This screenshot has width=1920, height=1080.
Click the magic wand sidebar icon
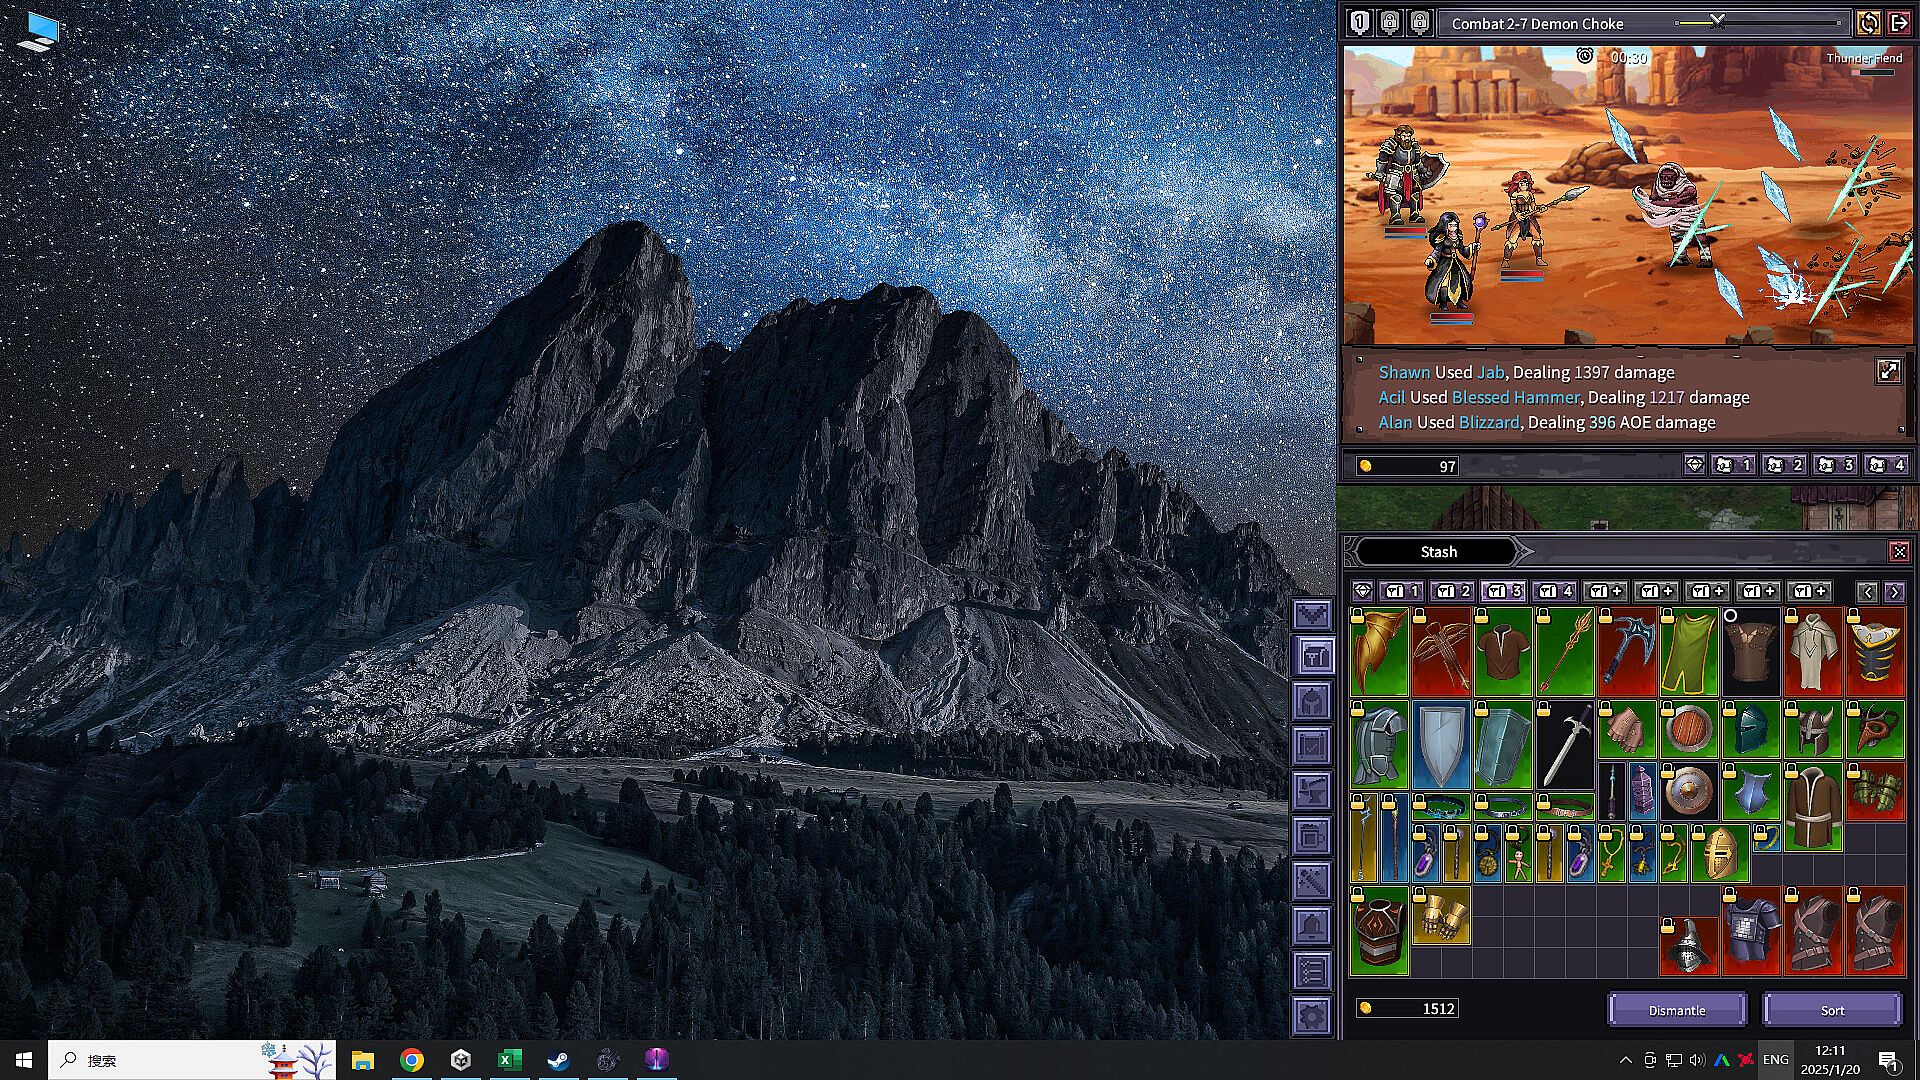click(1312, 881)
